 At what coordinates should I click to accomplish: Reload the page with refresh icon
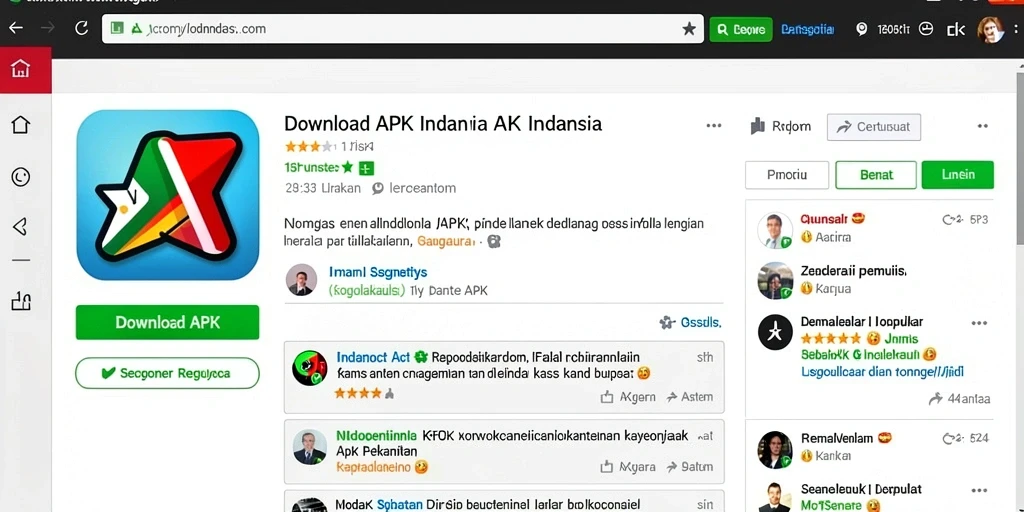[x=81, y=28]
